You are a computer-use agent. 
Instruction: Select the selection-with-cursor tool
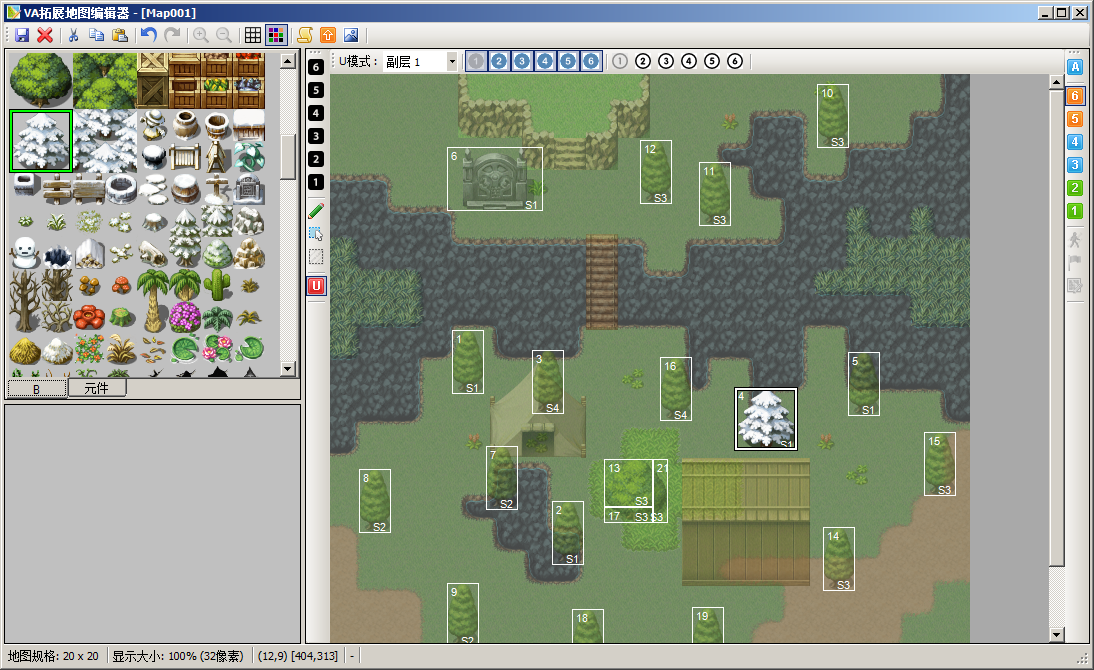coord(316,234)
